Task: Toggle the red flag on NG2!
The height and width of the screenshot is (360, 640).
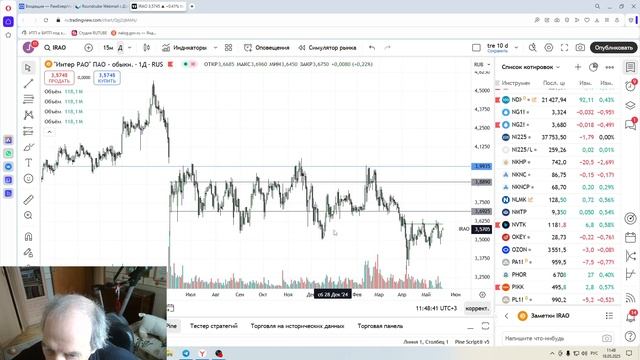Action: pos(498,124)
